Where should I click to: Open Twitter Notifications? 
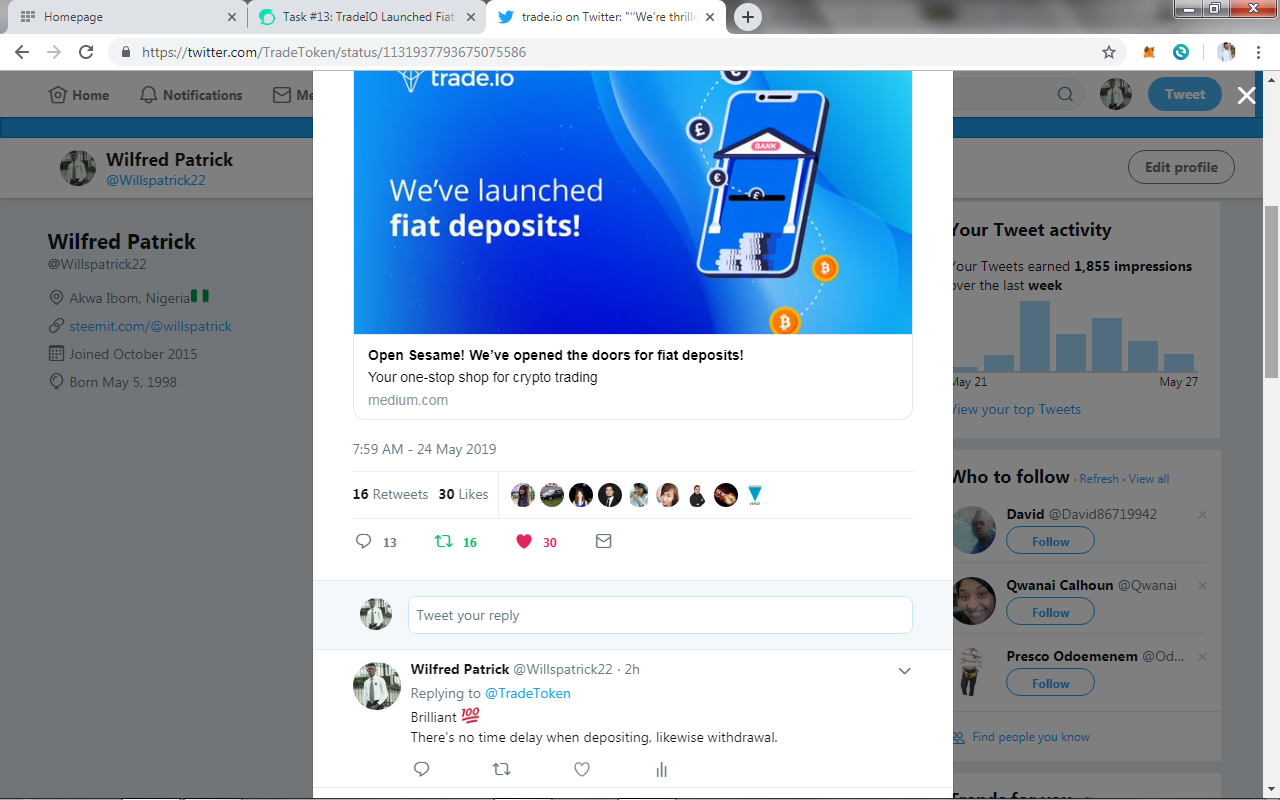point(191,95)
